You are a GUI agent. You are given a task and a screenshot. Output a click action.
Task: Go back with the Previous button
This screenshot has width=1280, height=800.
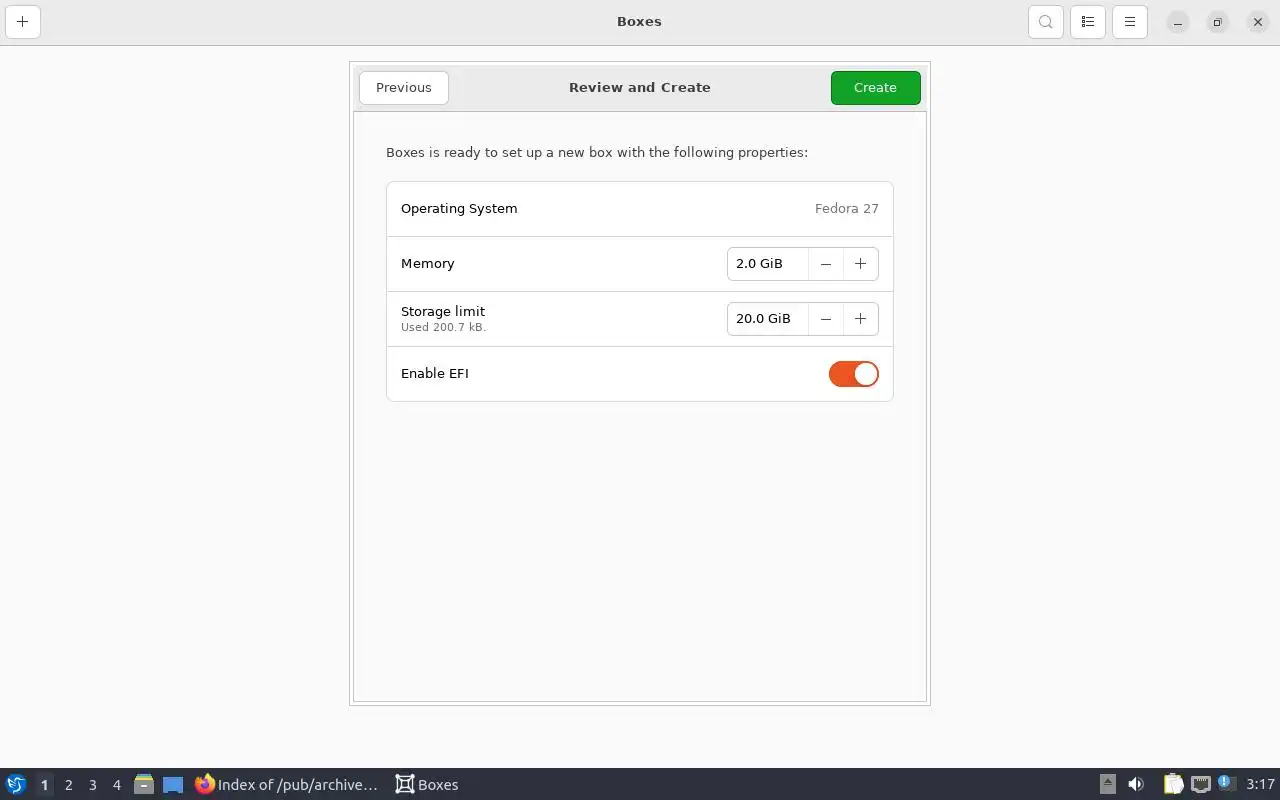point(404,88)
